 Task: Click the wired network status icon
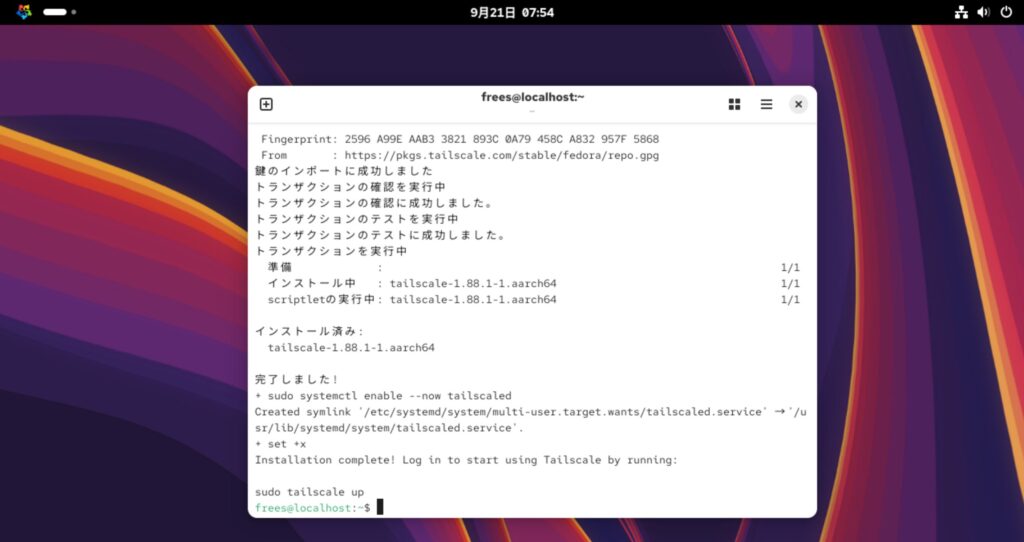click(x=961, y=12)
